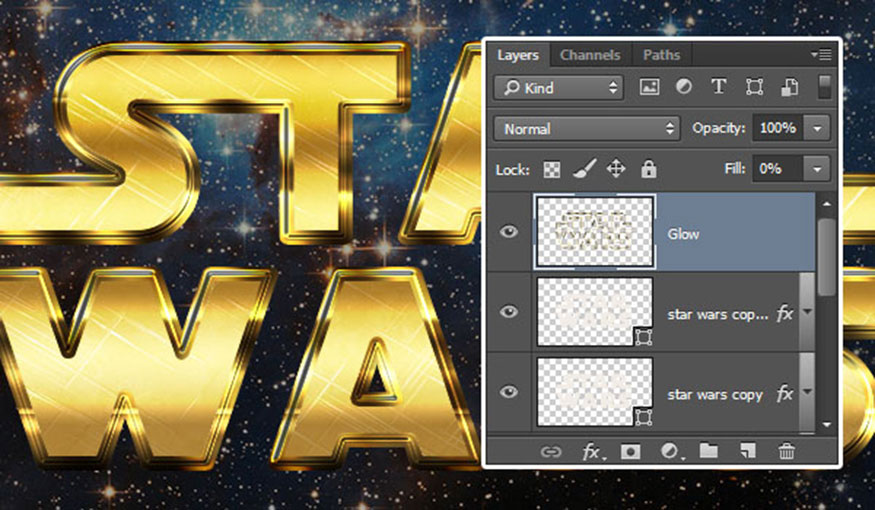Click fx icon on star wars cop... layer
Screen dimensions: 875x510
[785, 314]
